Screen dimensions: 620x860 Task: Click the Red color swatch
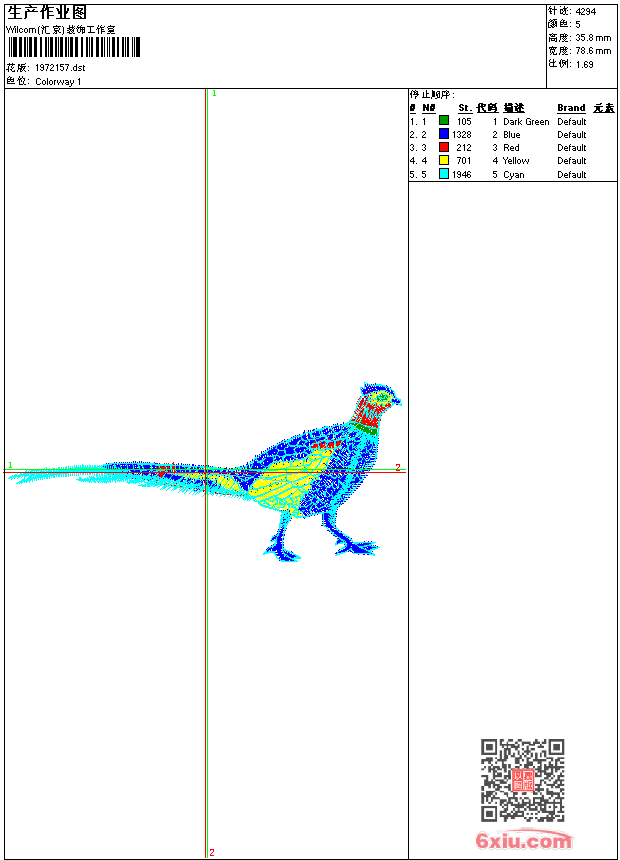[x=444, y=147]
